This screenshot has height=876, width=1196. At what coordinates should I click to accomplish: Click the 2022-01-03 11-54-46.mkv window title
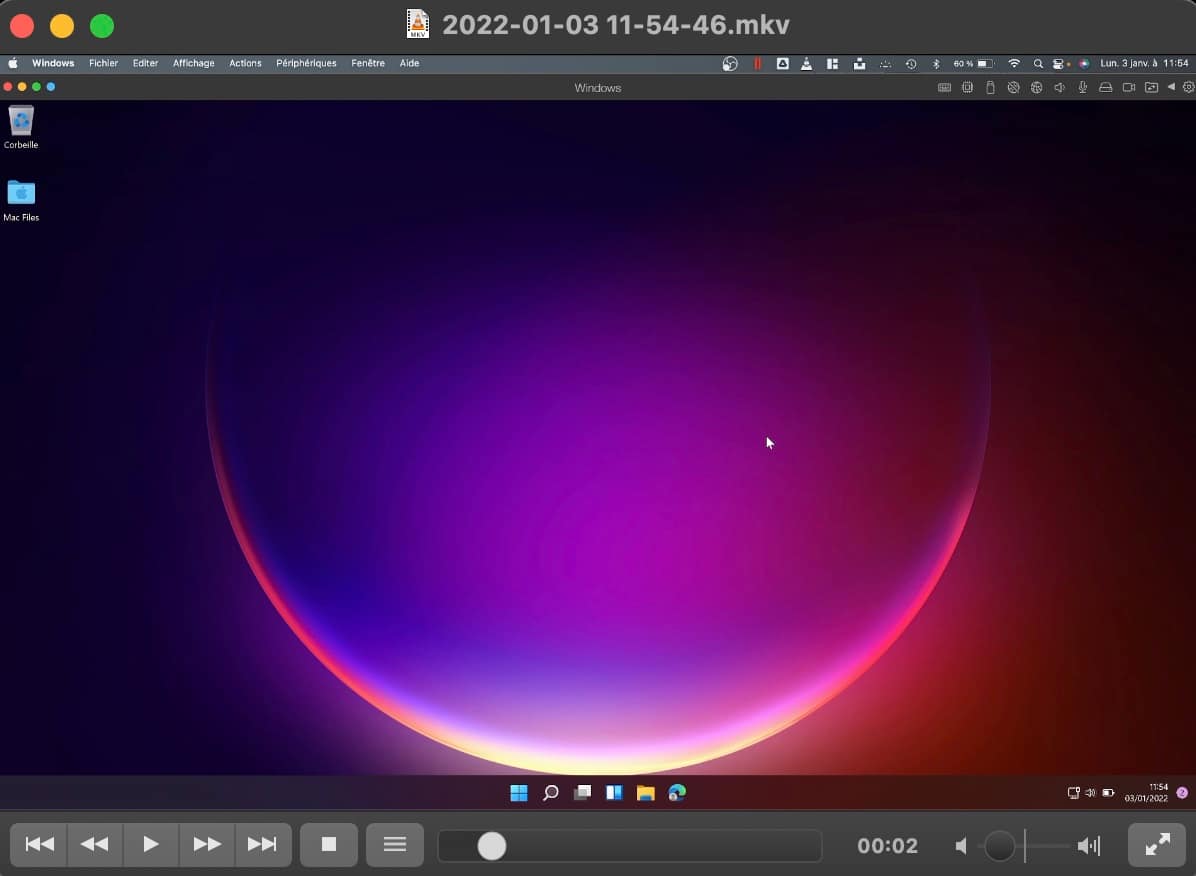pos(615,25)
